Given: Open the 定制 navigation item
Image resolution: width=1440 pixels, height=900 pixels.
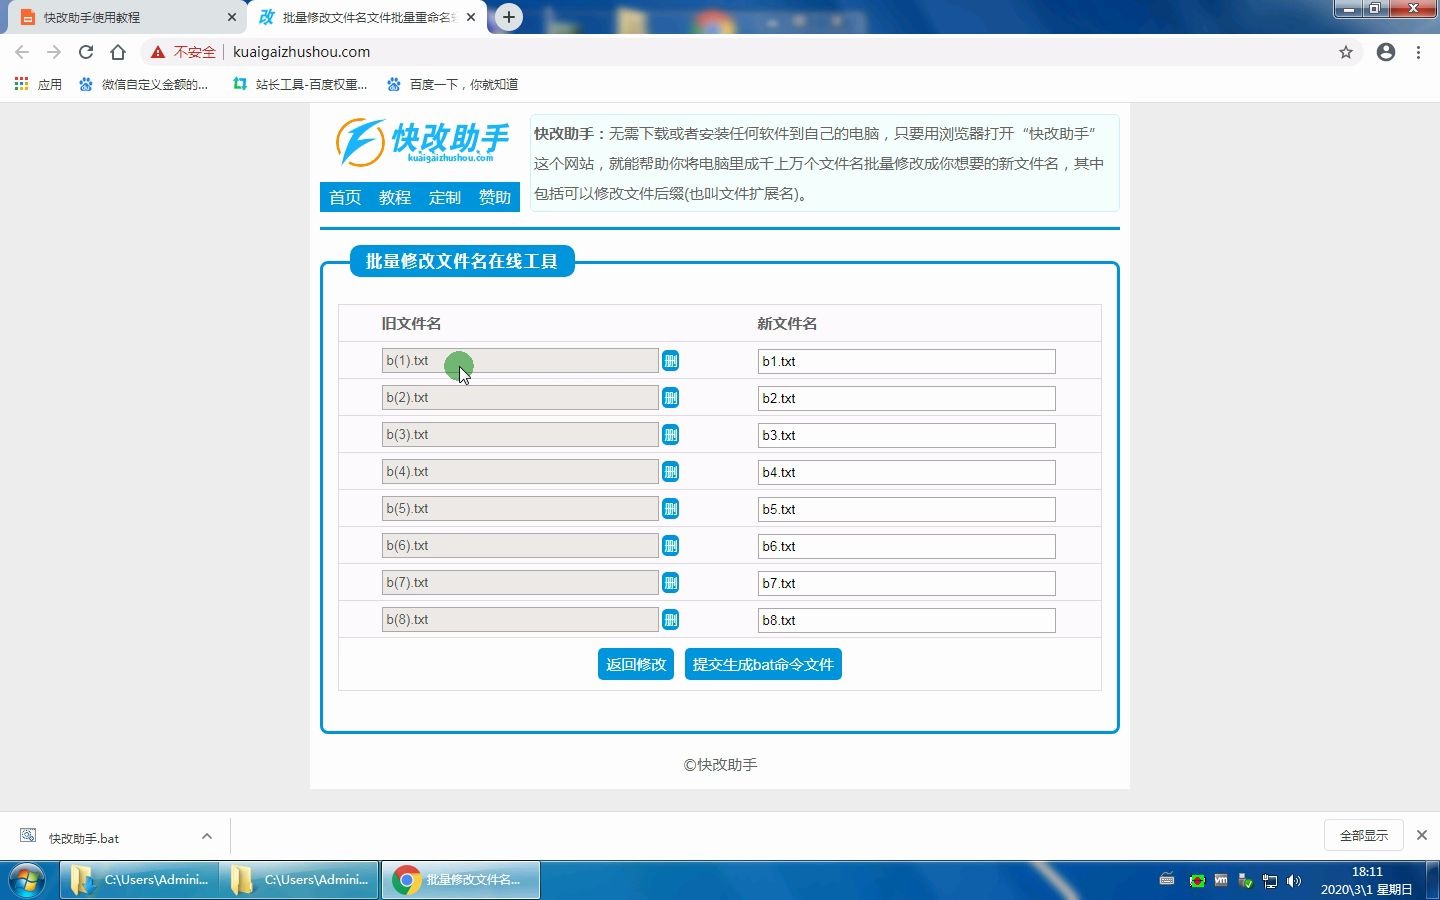Looking at the screenshot, I should click(x=445, y=197).
